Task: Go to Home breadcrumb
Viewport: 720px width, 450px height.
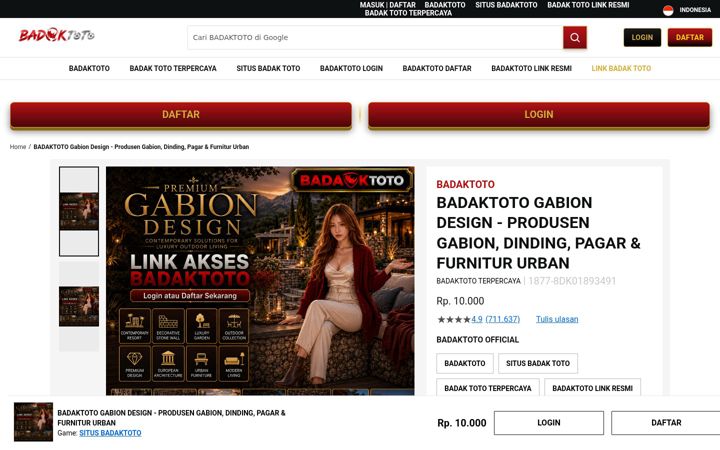Action: (18, 147)
